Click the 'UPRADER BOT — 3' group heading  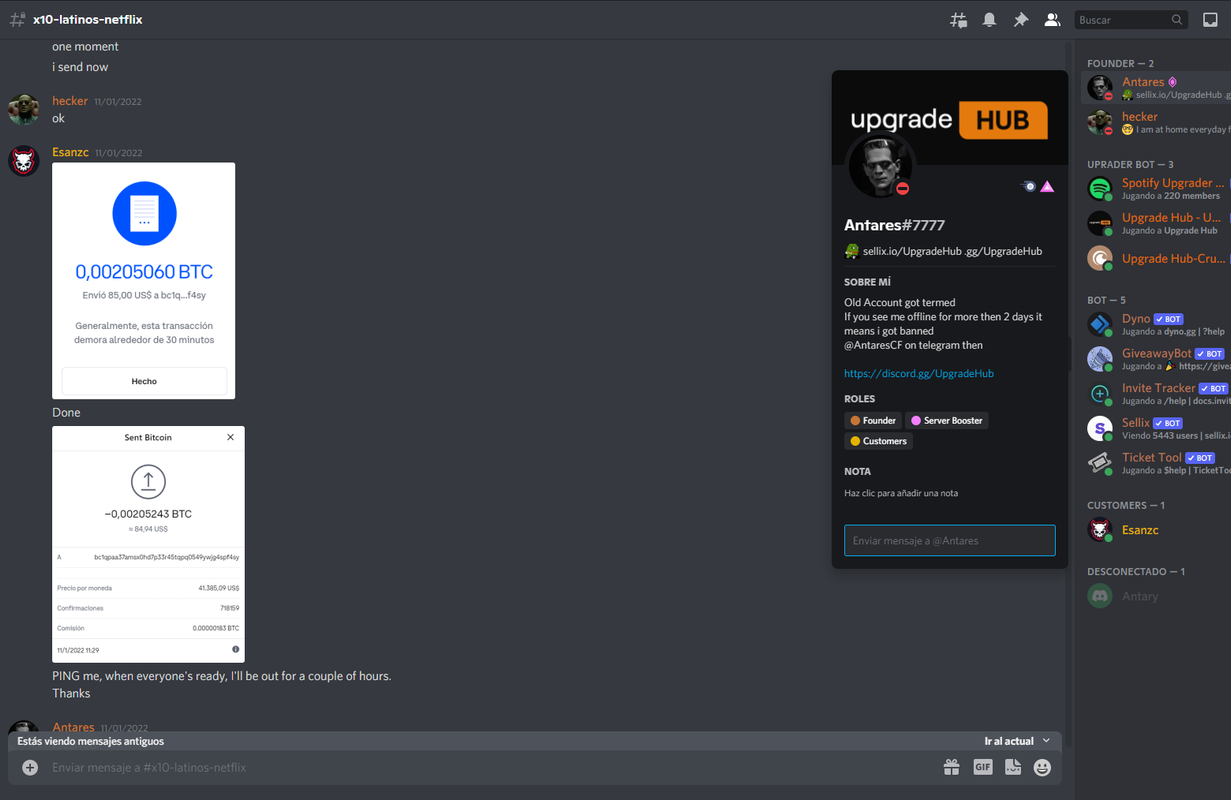1130,164
